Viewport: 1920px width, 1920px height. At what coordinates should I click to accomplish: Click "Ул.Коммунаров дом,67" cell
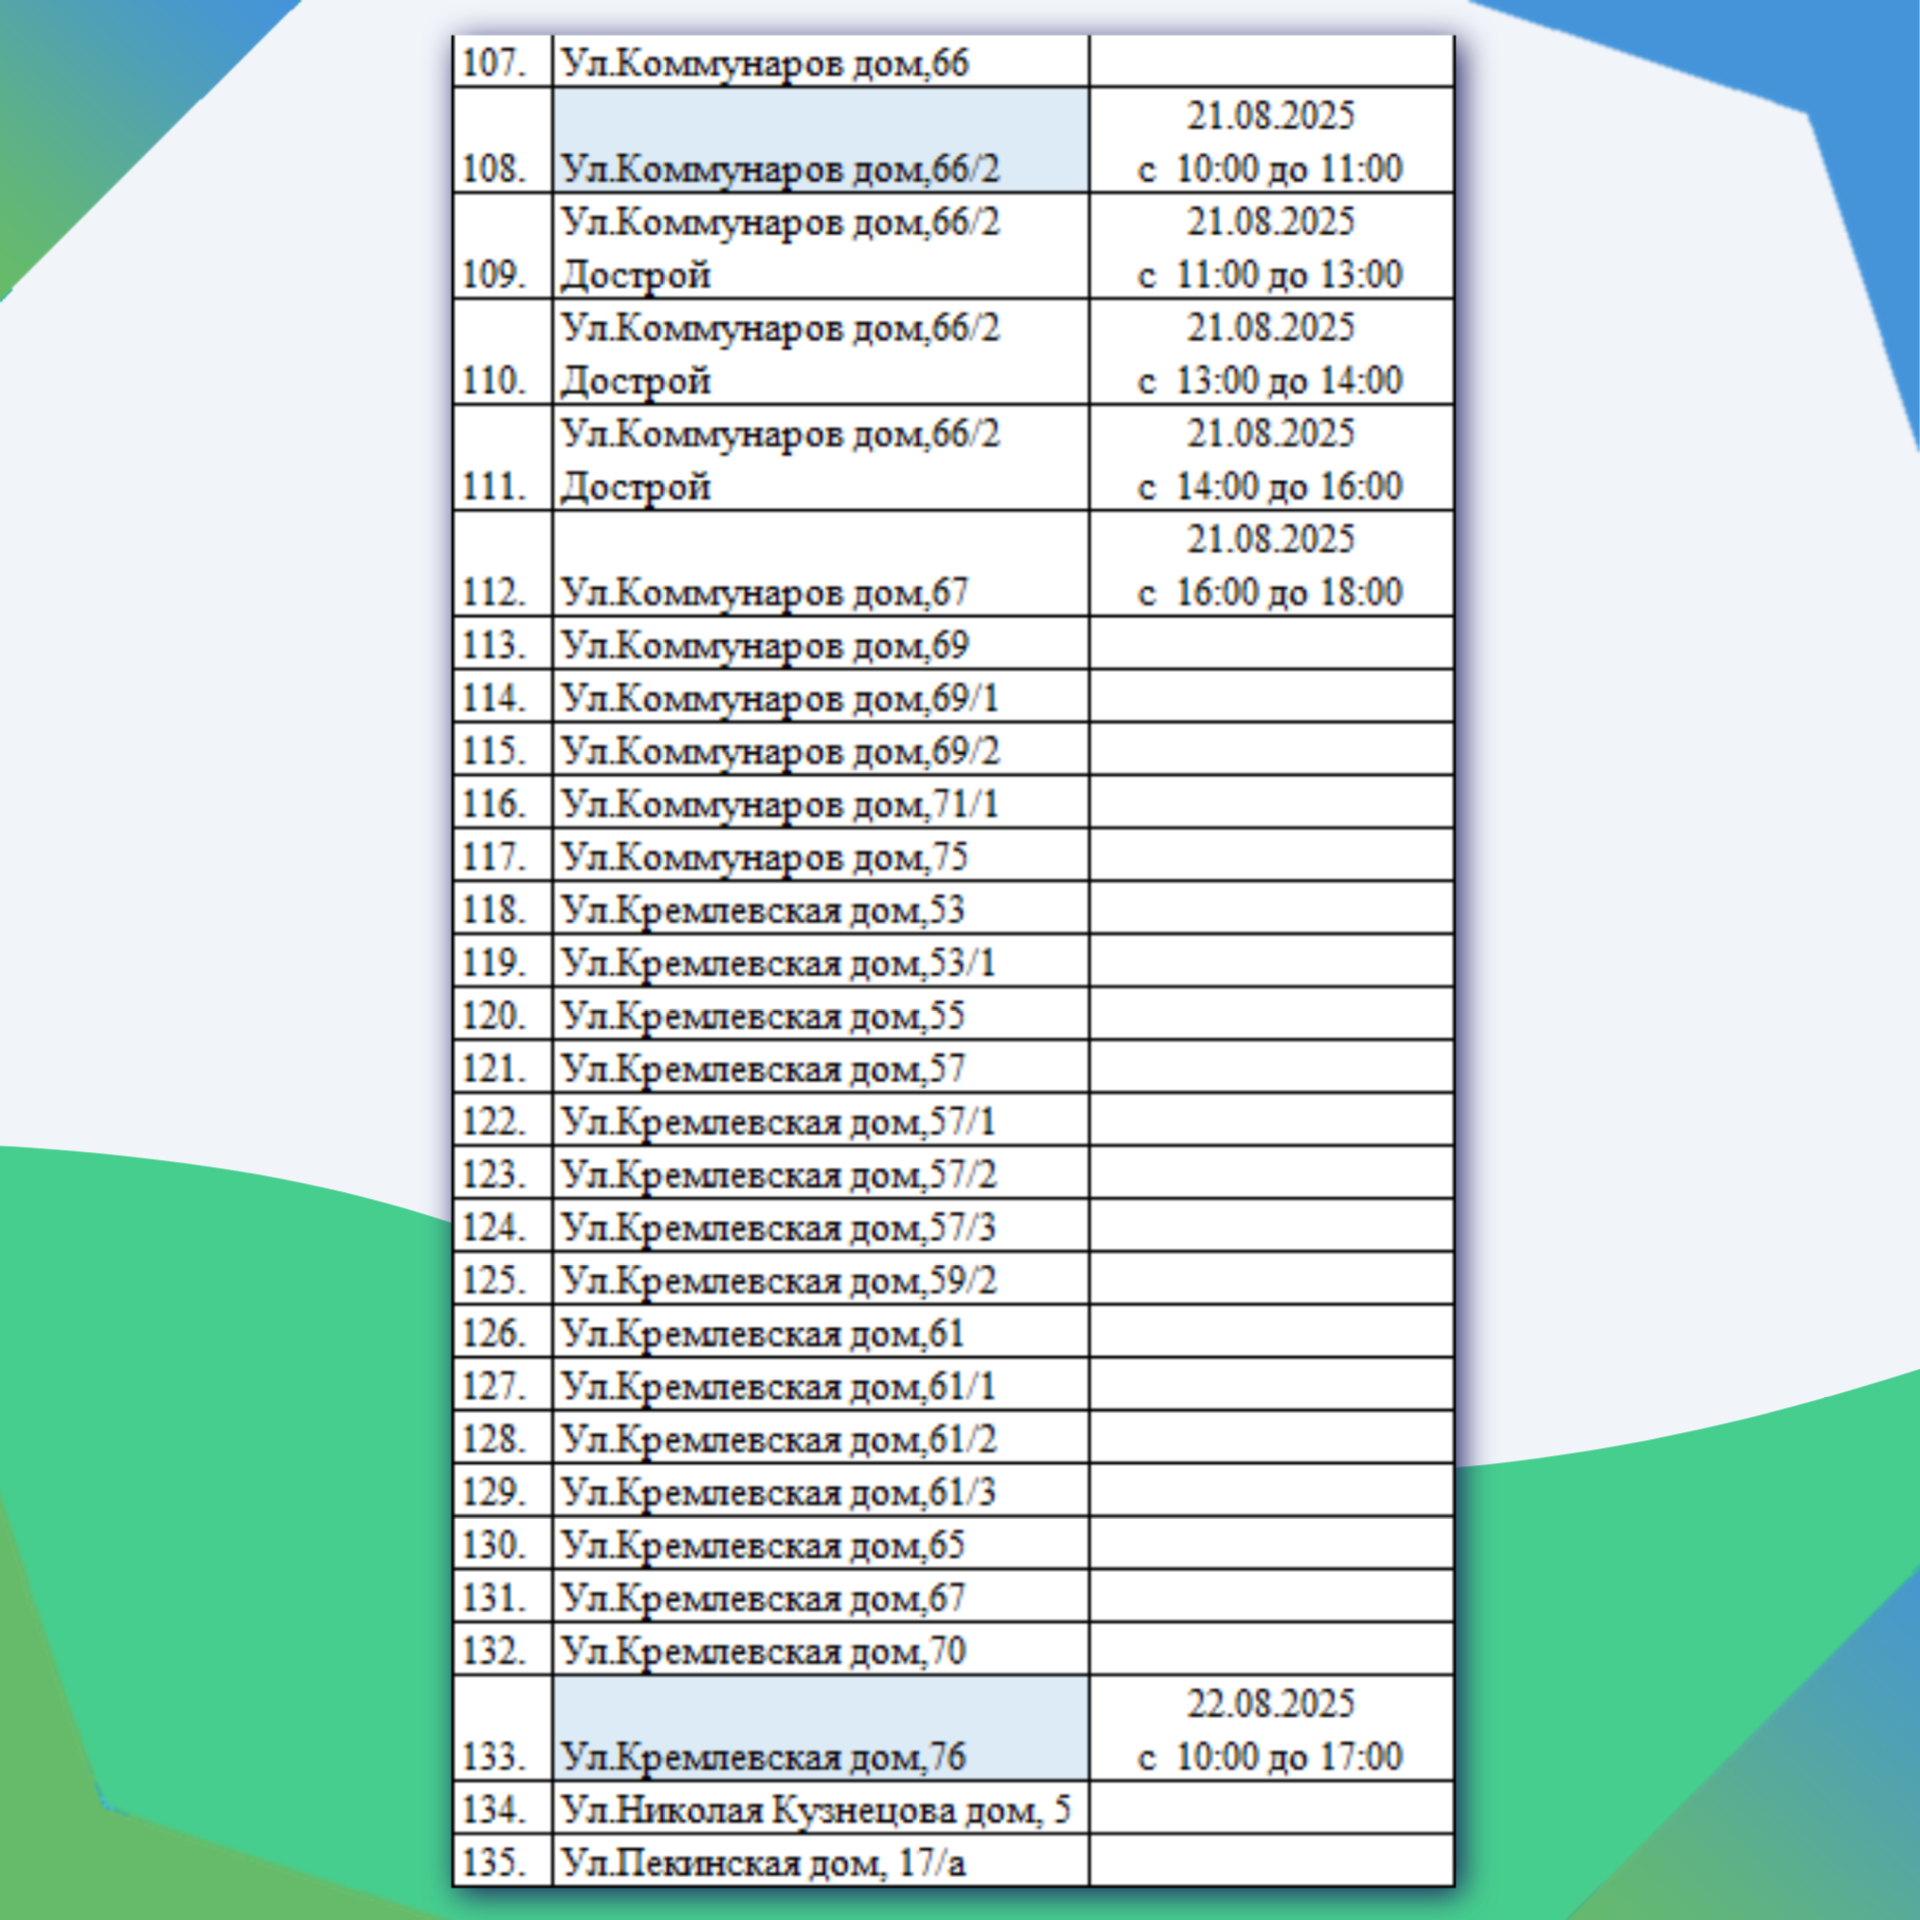[x=821, y=564]
